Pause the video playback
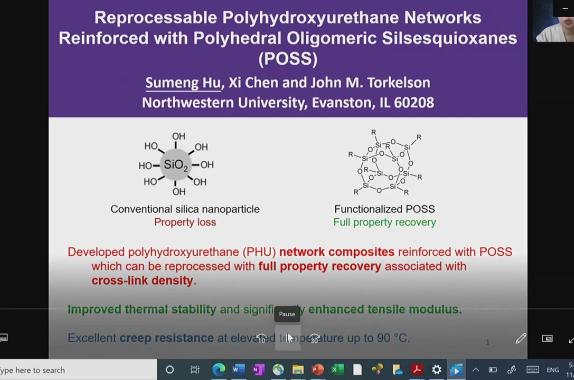 tap(288, 338)
